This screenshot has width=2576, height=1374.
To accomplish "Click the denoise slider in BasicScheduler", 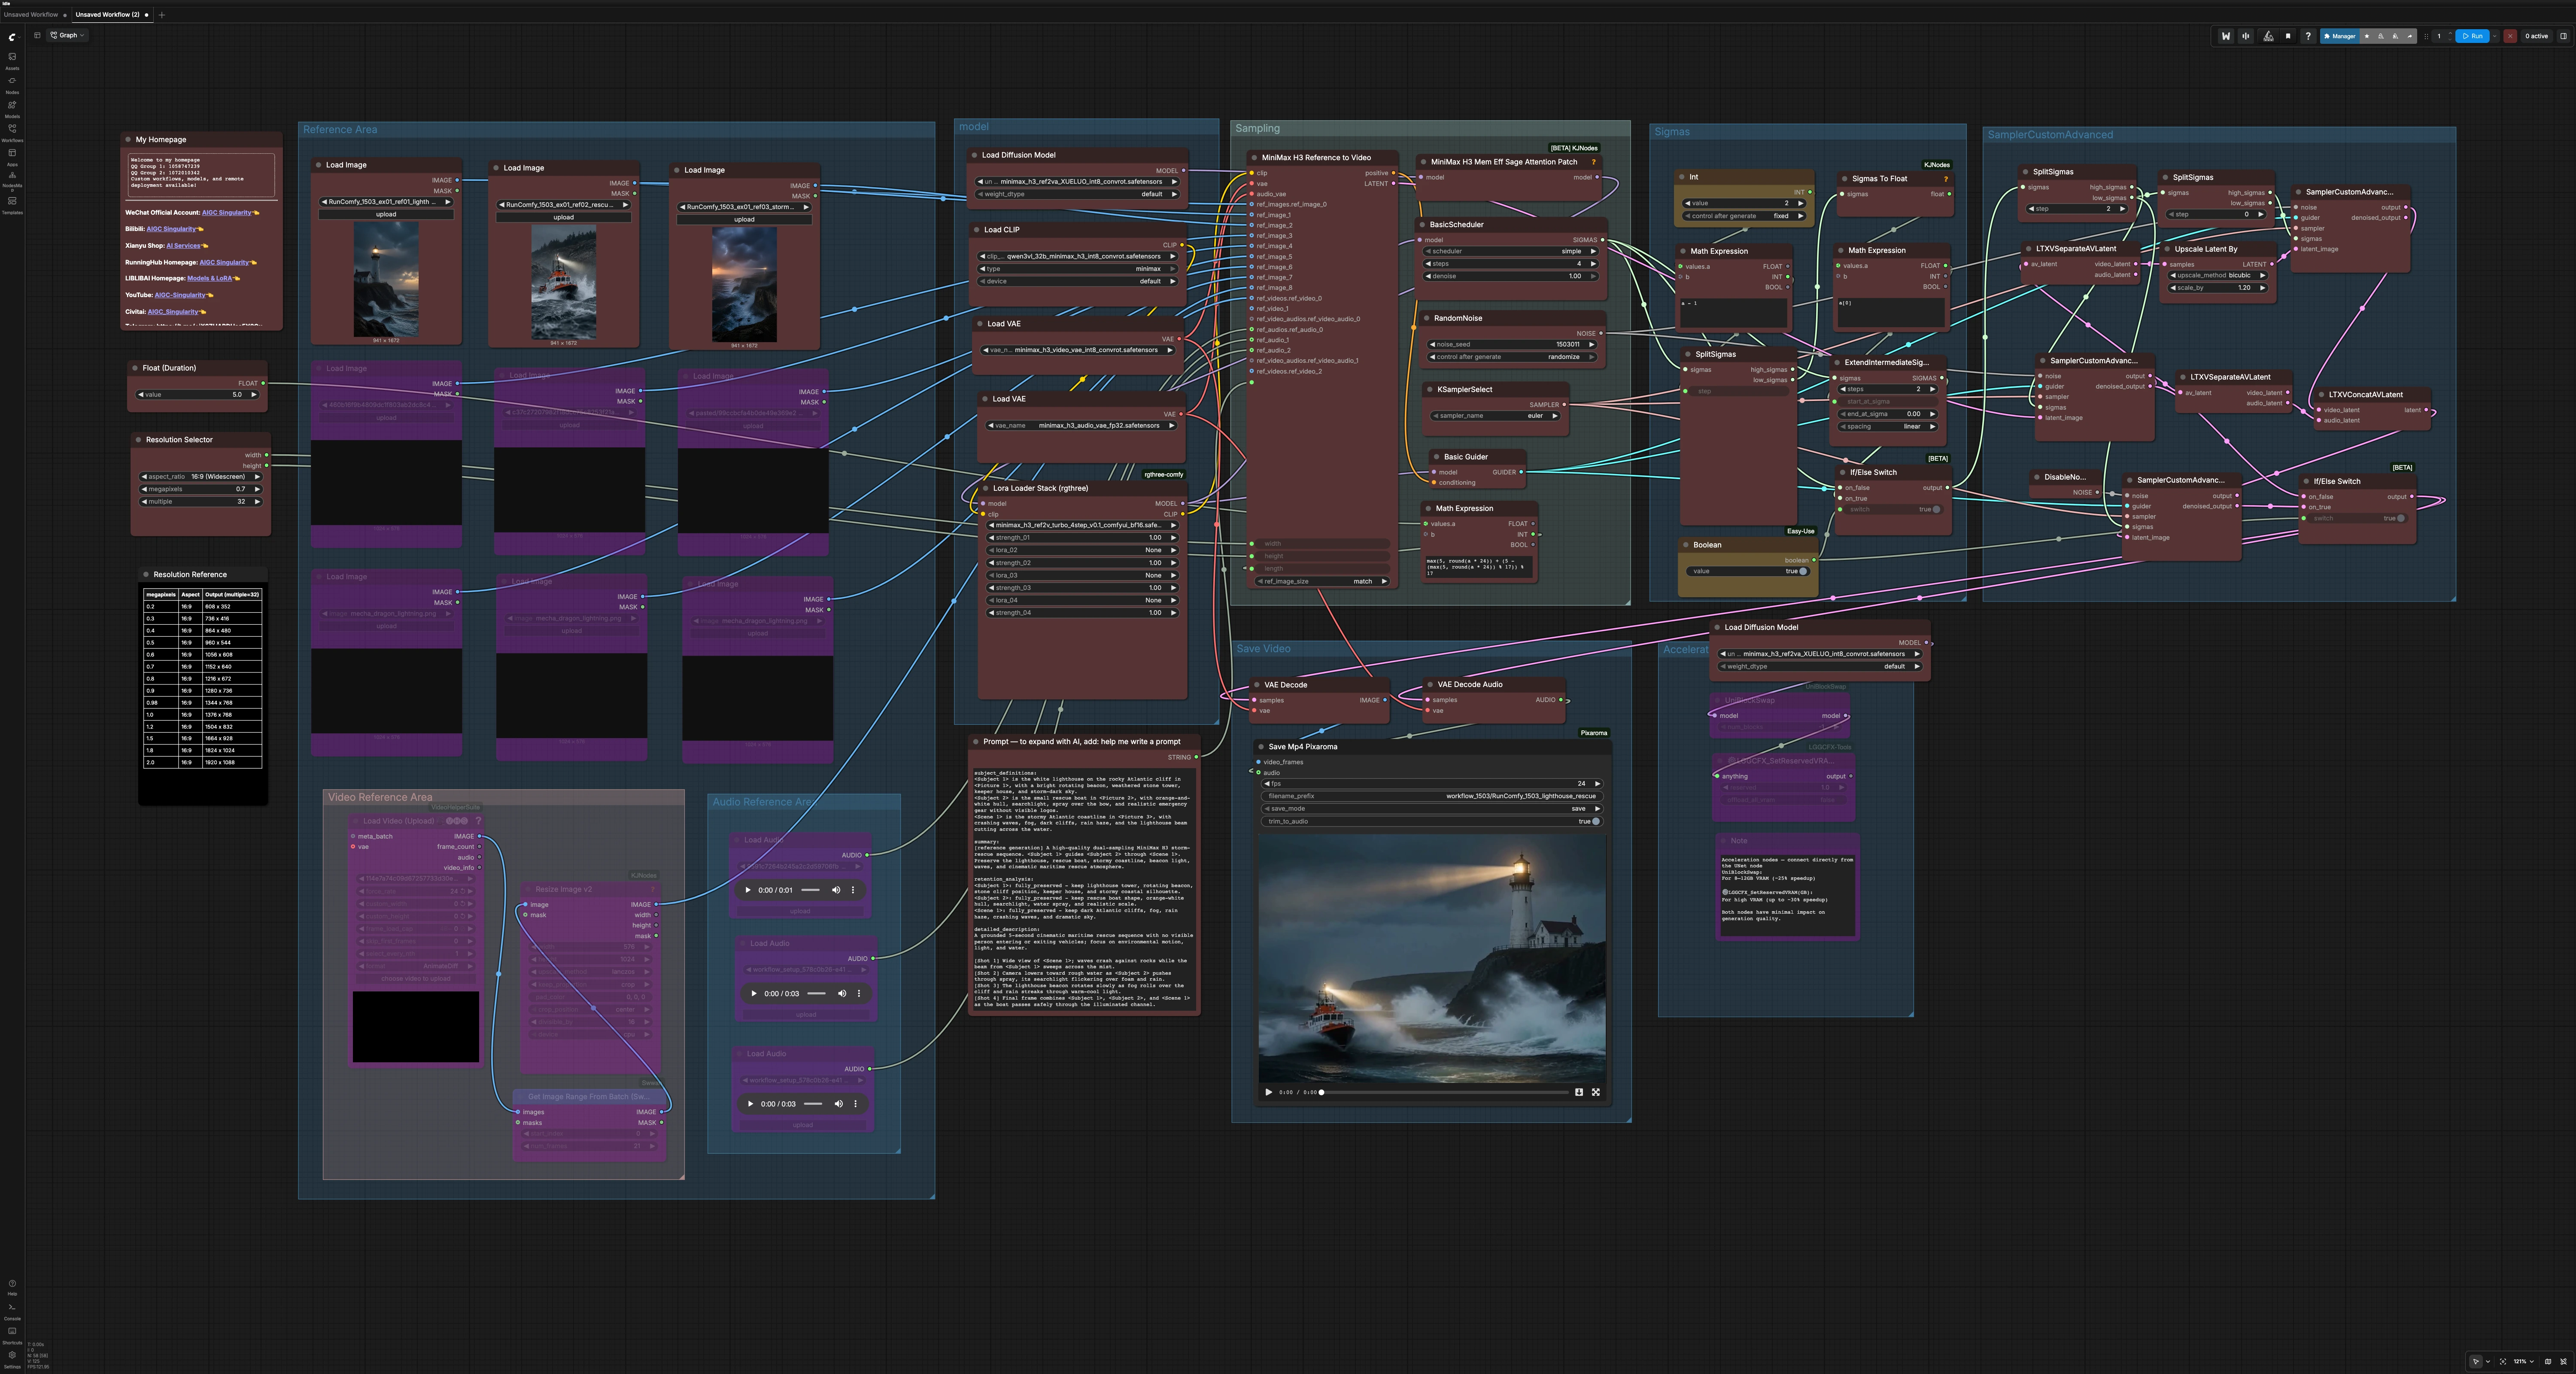I will click(x=1510, y=276).
